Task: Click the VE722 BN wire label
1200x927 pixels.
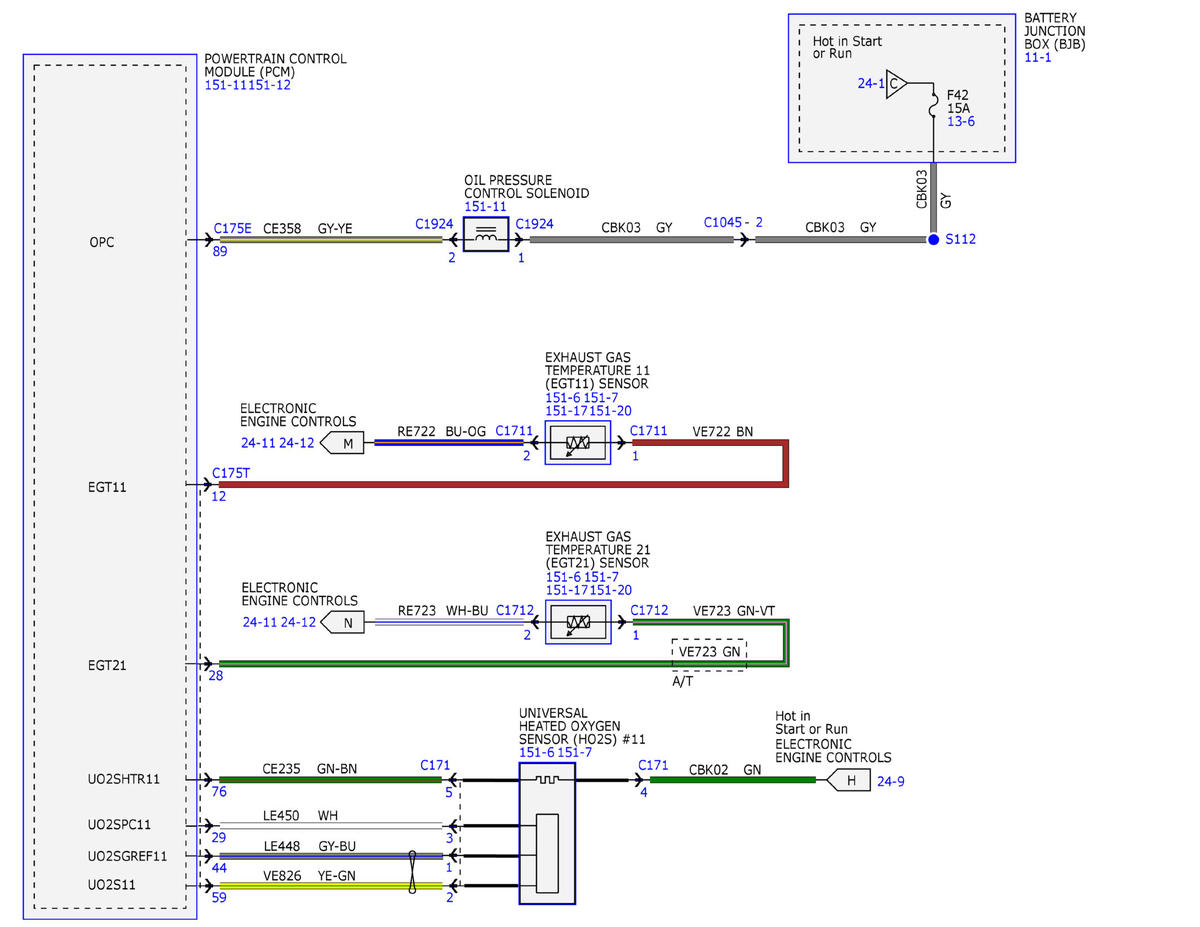Action: [x=723, y=432]
